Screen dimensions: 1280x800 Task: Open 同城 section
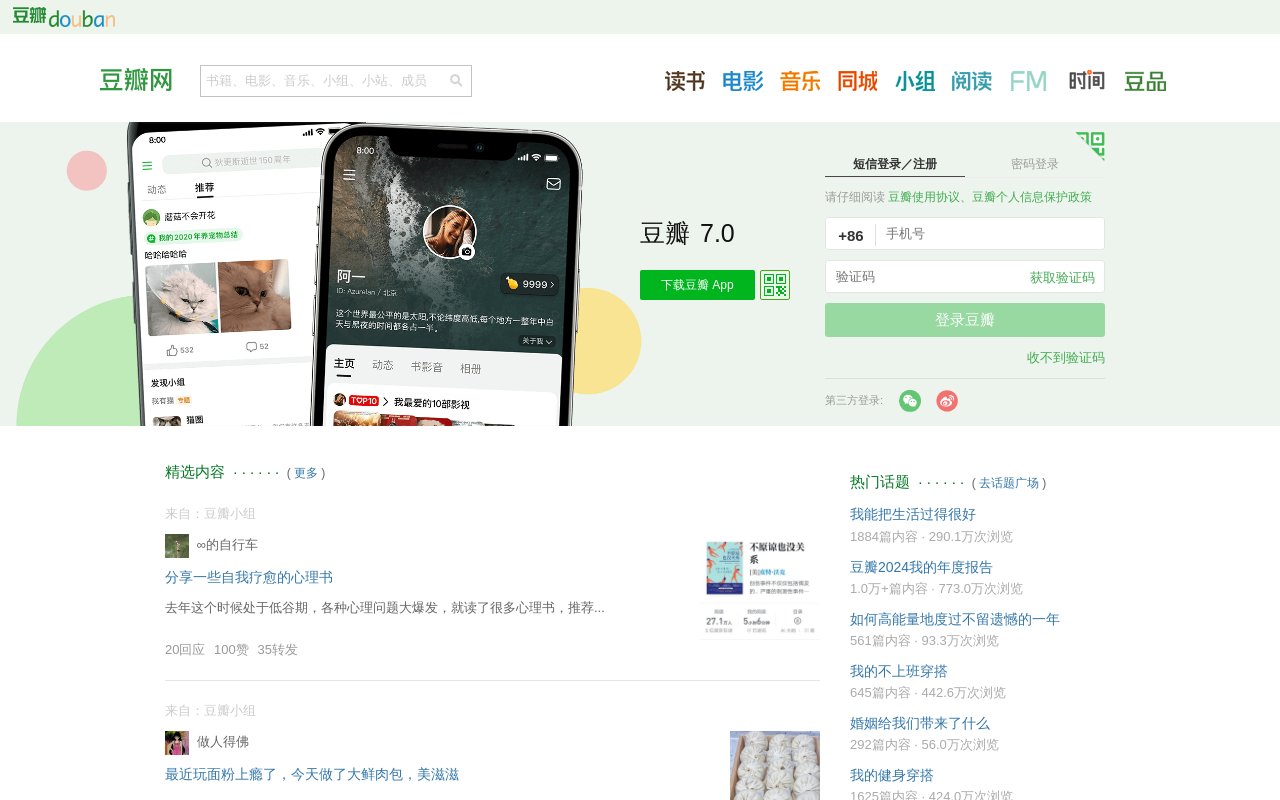858,82
